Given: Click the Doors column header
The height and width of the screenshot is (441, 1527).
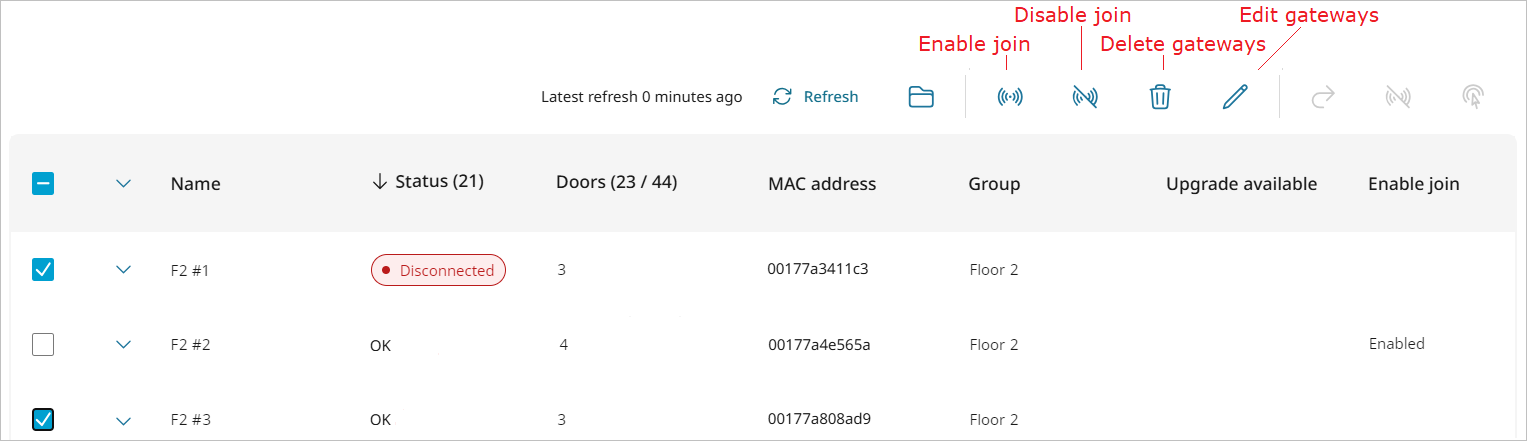Looking at the screenshot, I should (616, 182).
